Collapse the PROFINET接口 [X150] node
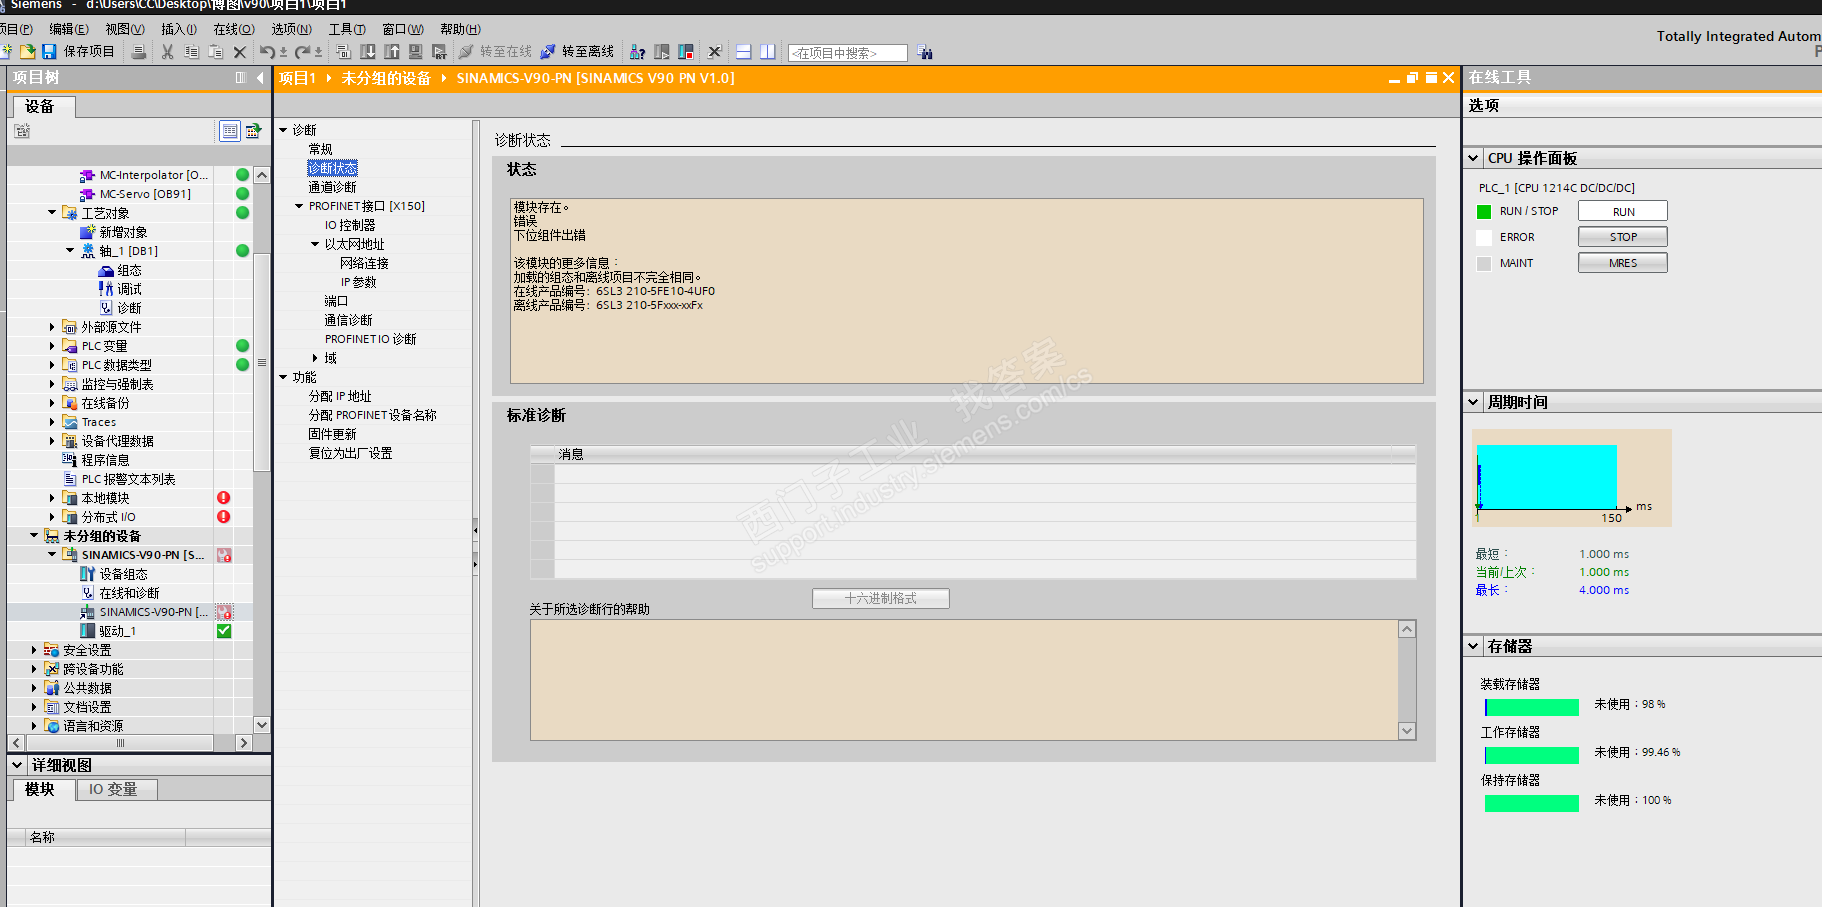Viewport: 1822px width, 907px height. [x=299, y=206]
